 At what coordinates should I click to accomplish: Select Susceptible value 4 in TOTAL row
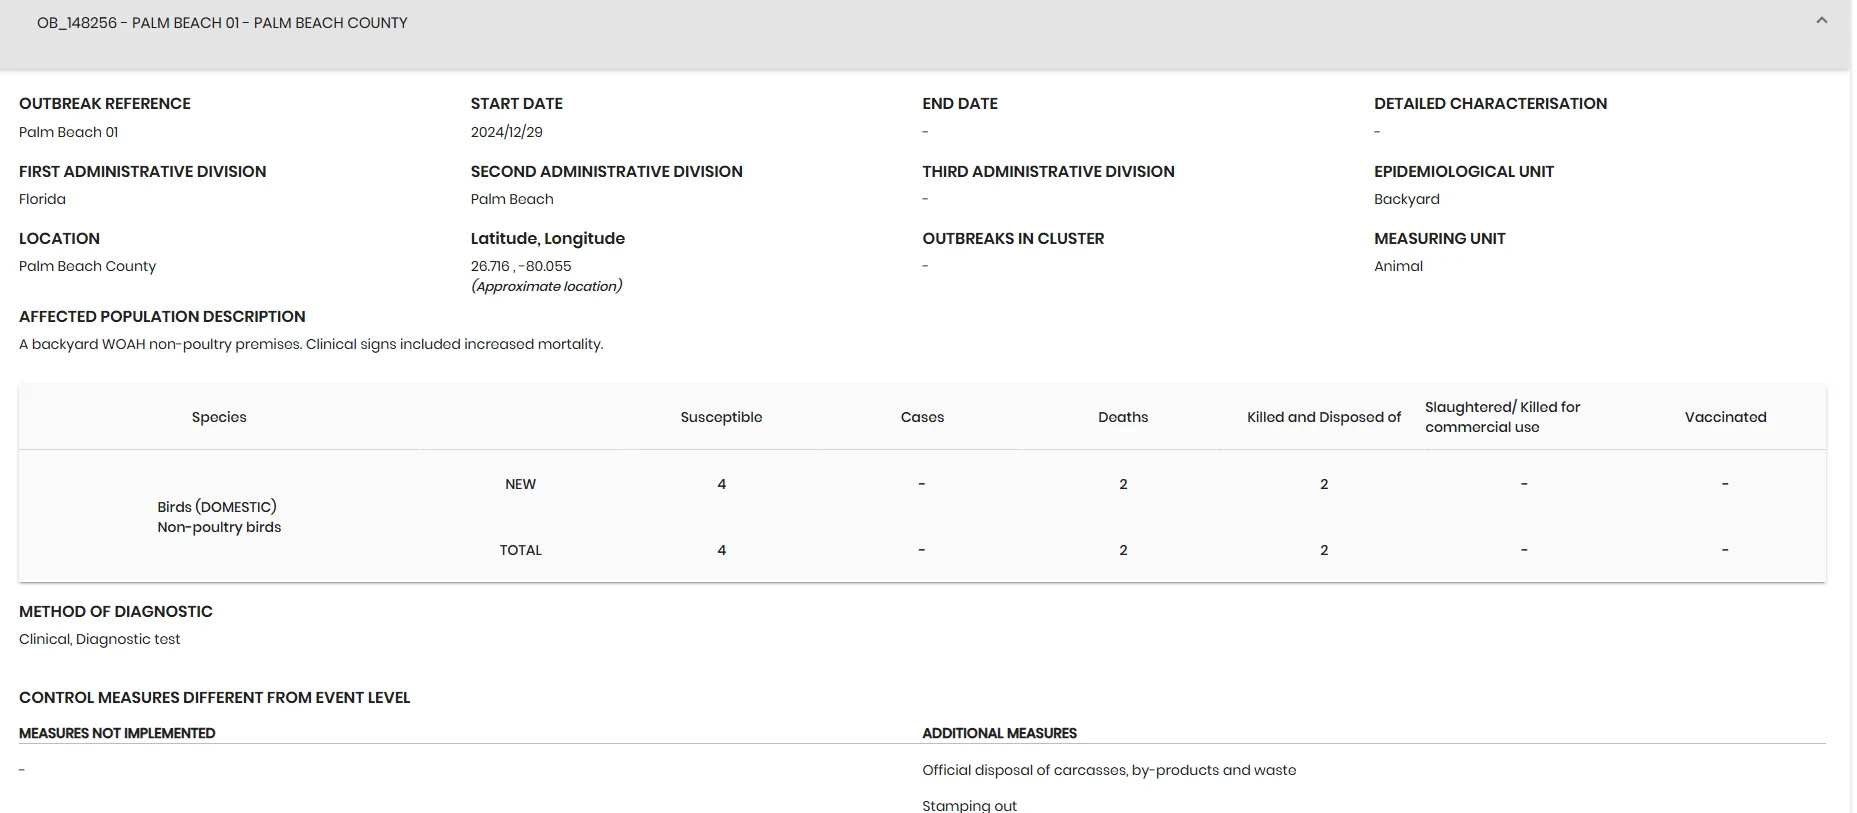click(721, 550)
